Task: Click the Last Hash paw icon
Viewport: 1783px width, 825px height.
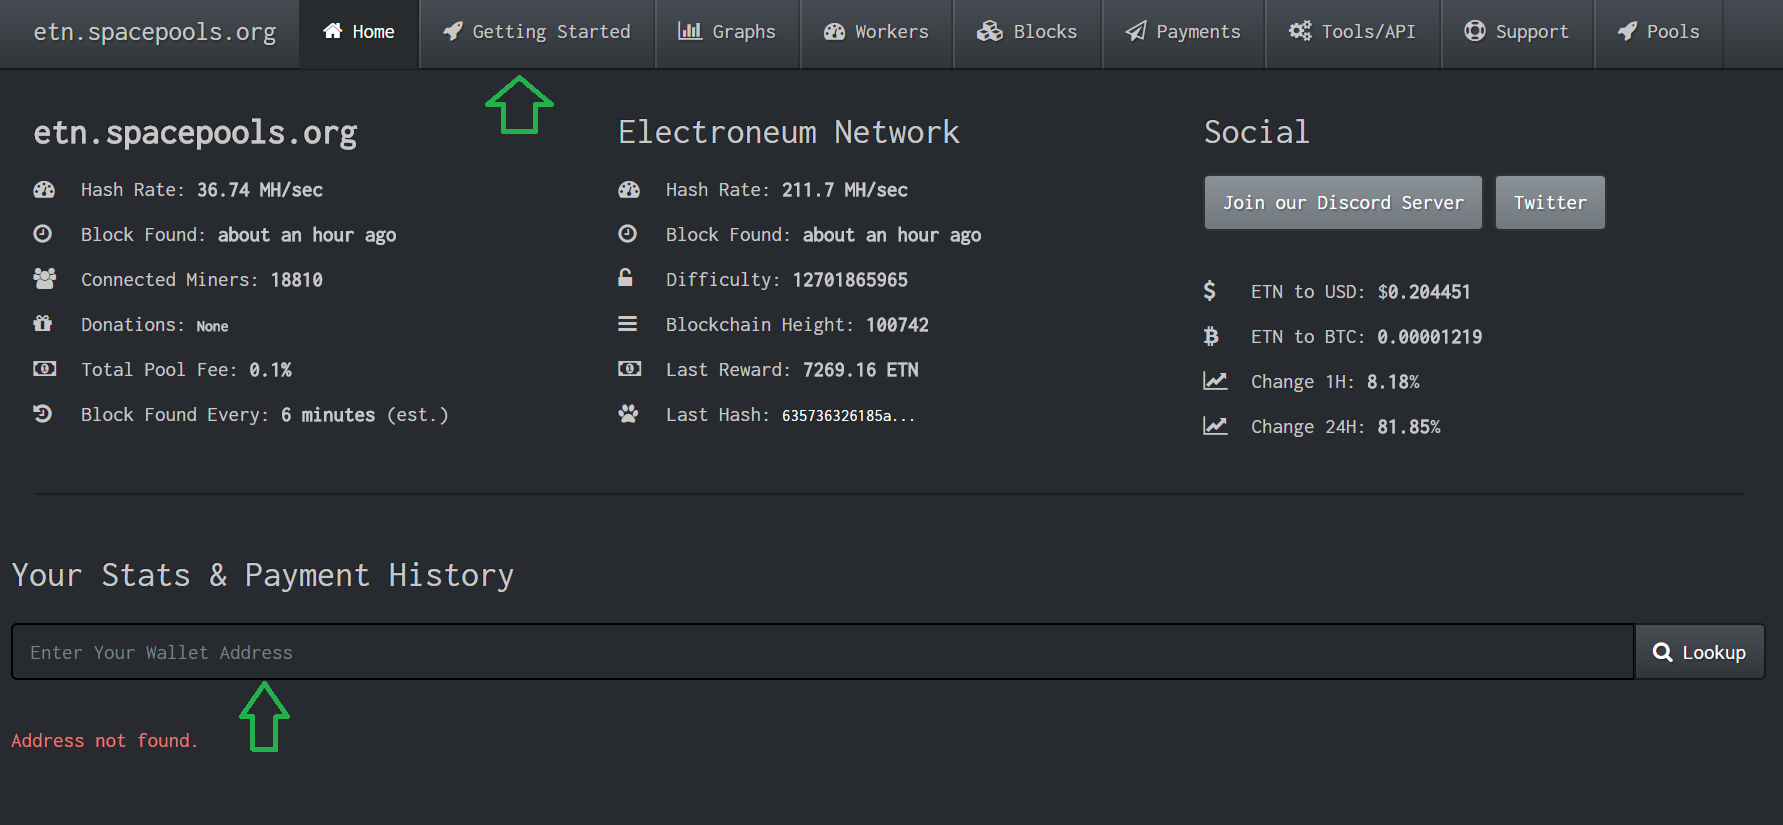Action: (x=628, y=414)
